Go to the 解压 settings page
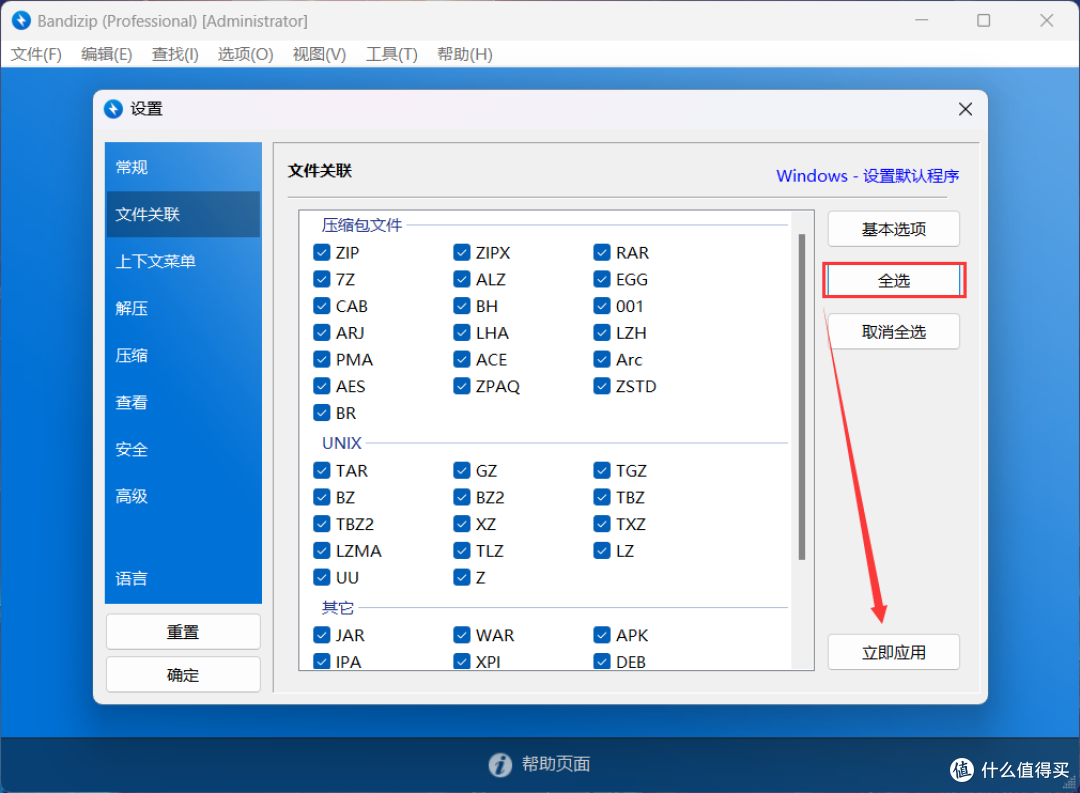 tap(183, 308)
